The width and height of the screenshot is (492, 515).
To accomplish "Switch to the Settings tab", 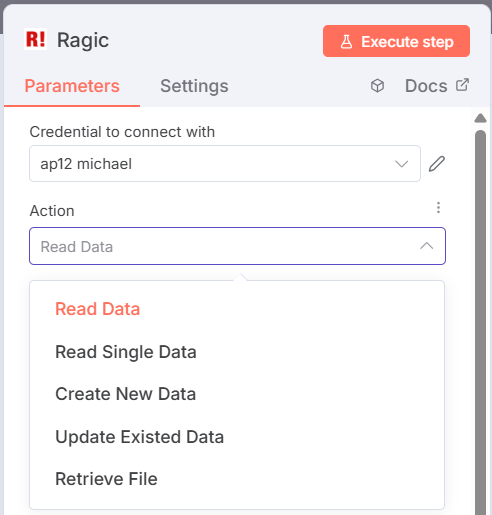I will click(x=194, y=86).
